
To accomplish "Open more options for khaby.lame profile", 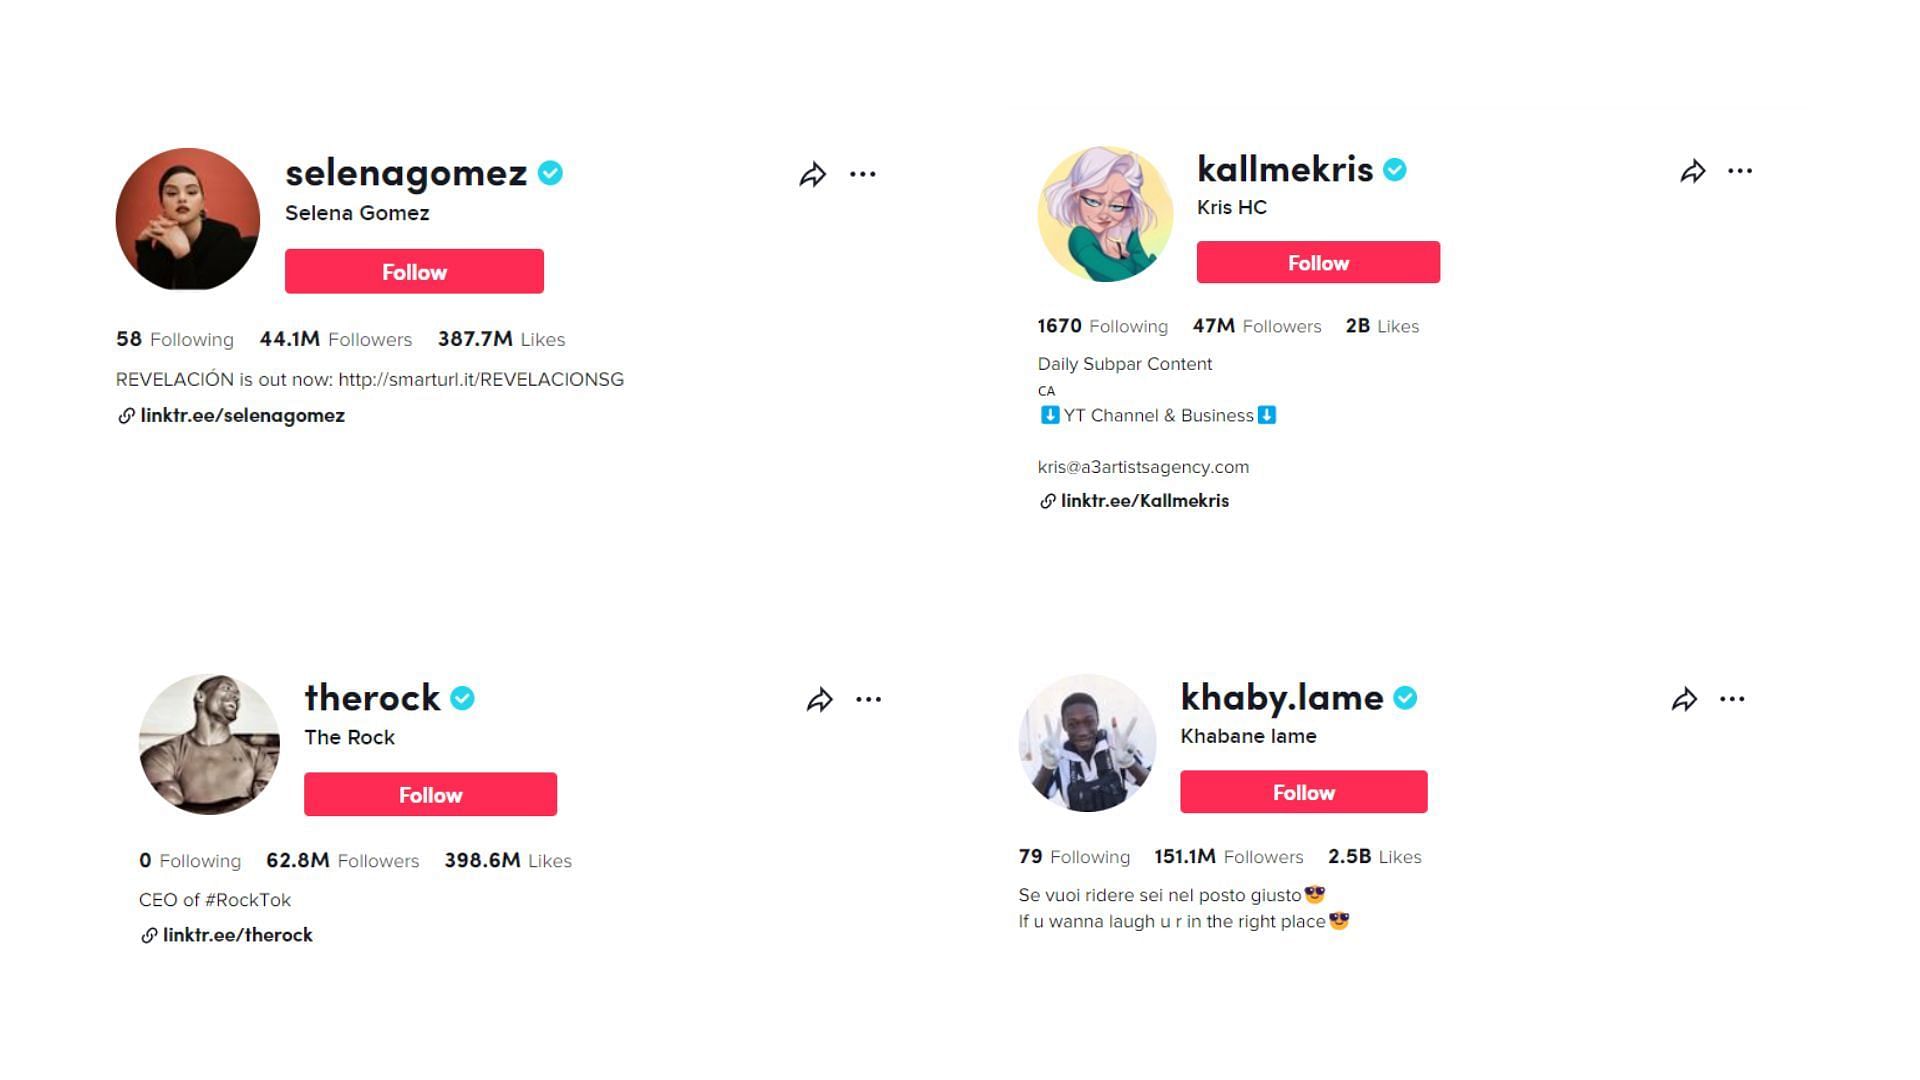I will point(1732,699).
